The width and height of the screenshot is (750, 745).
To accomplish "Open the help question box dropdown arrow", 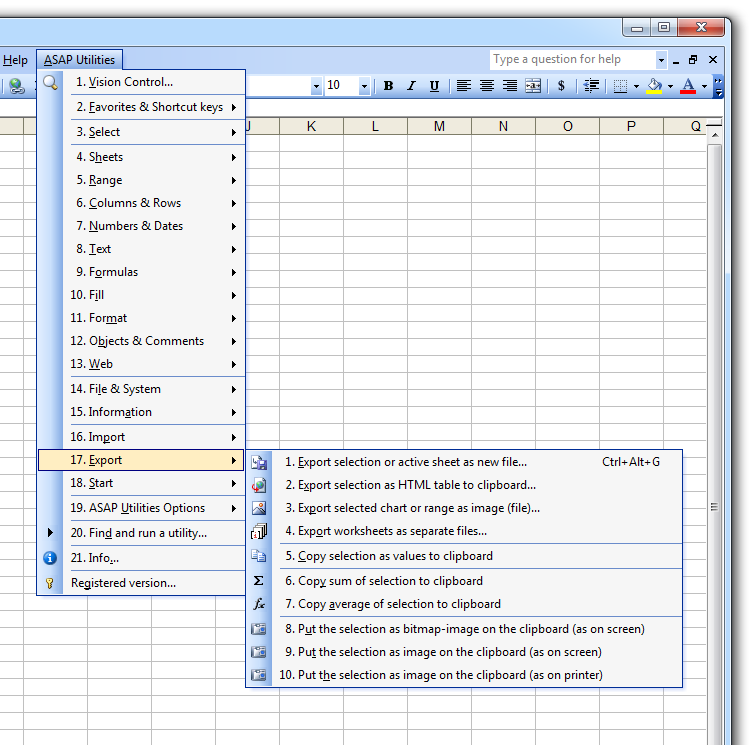I will point(661,60).
